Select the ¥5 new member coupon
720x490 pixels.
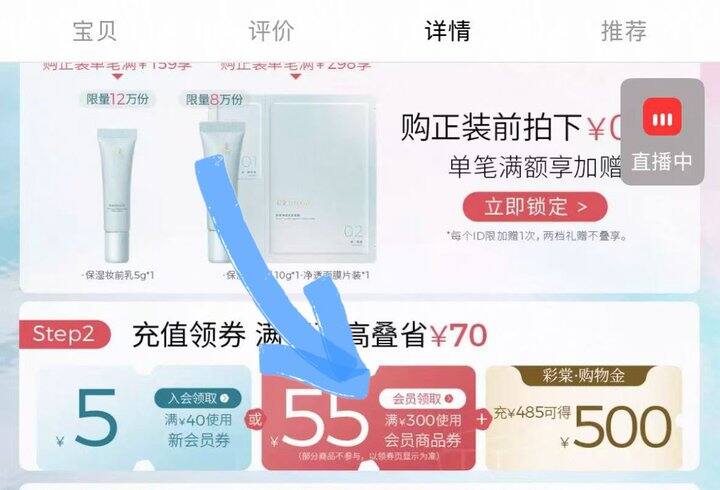tap(144, 418)
